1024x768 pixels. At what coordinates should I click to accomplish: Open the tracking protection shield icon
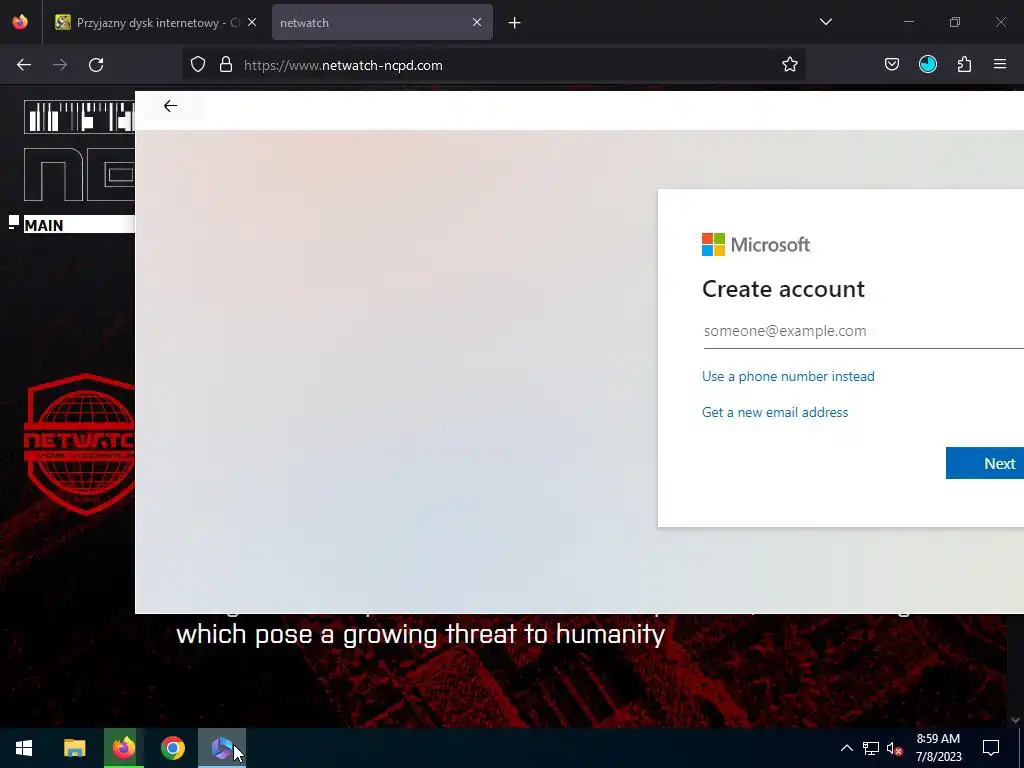coord(198,65)
